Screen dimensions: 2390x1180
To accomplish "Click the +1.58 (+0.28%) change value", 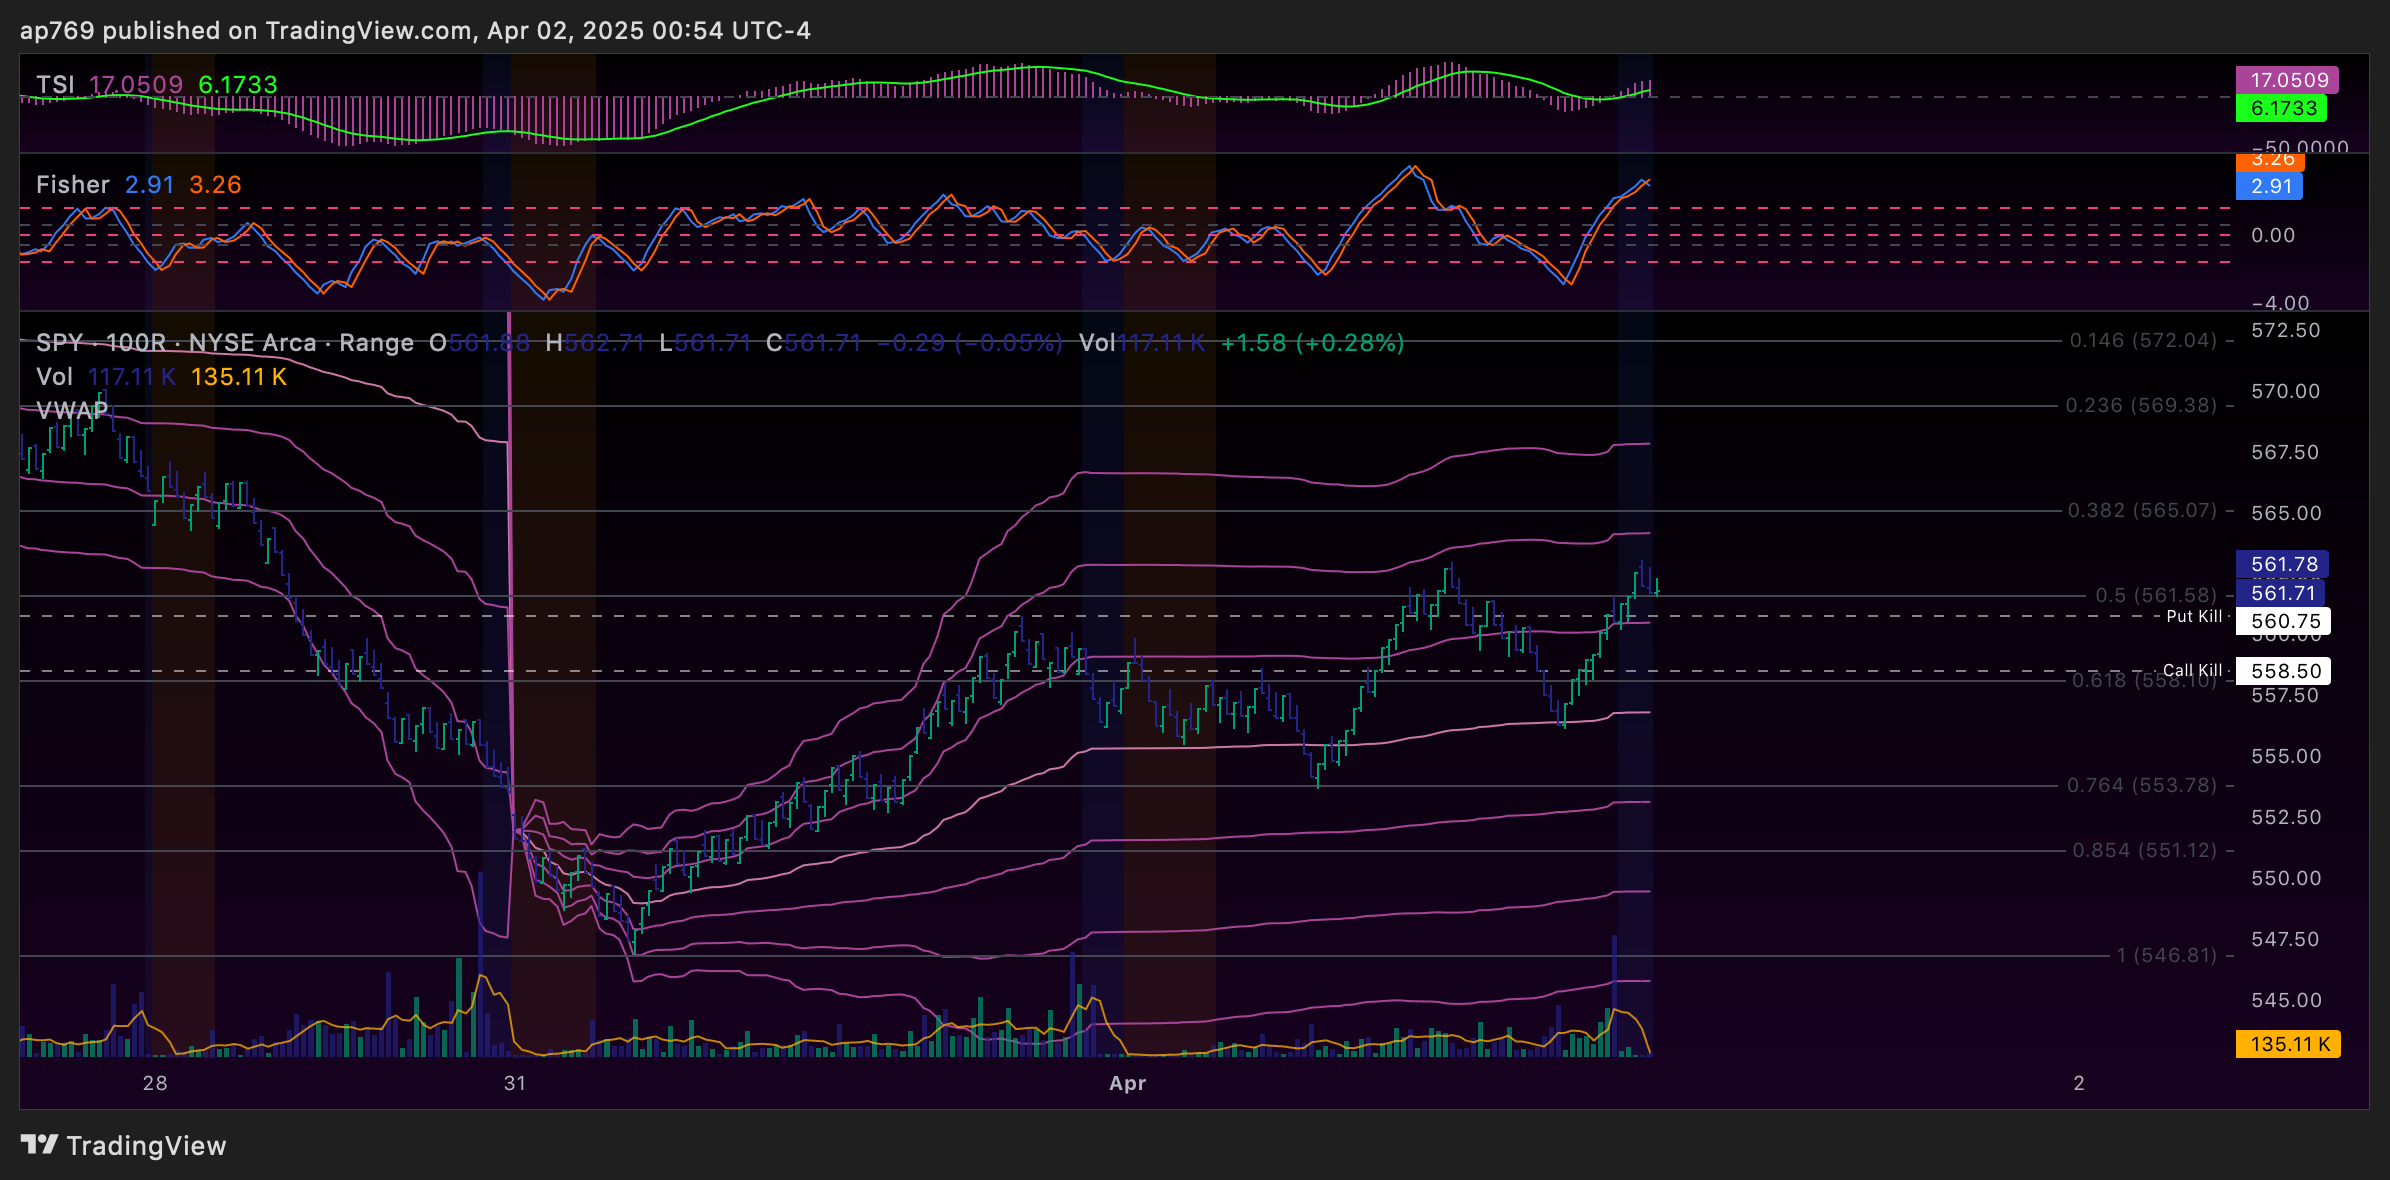I will [1312, 343].
